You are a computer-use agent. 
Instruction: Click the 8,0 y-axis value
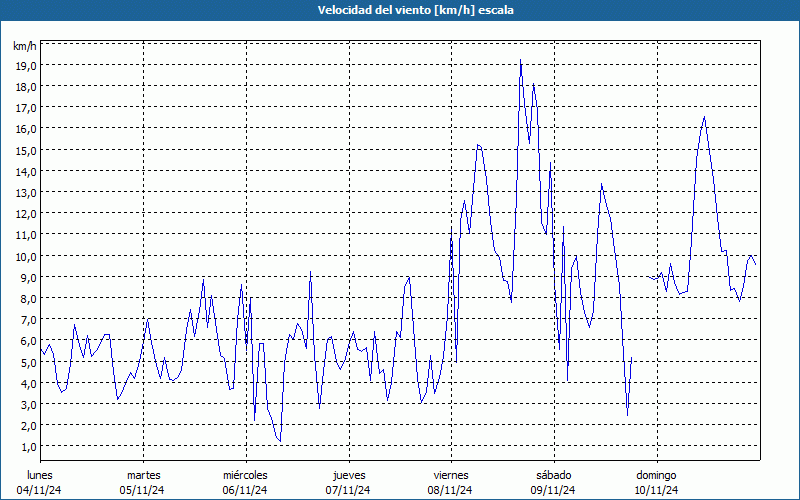pos(29,298)
